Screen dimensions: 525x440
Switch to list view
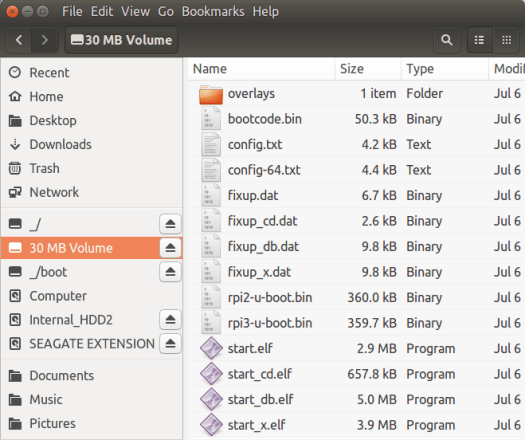(x=479, y=40)
